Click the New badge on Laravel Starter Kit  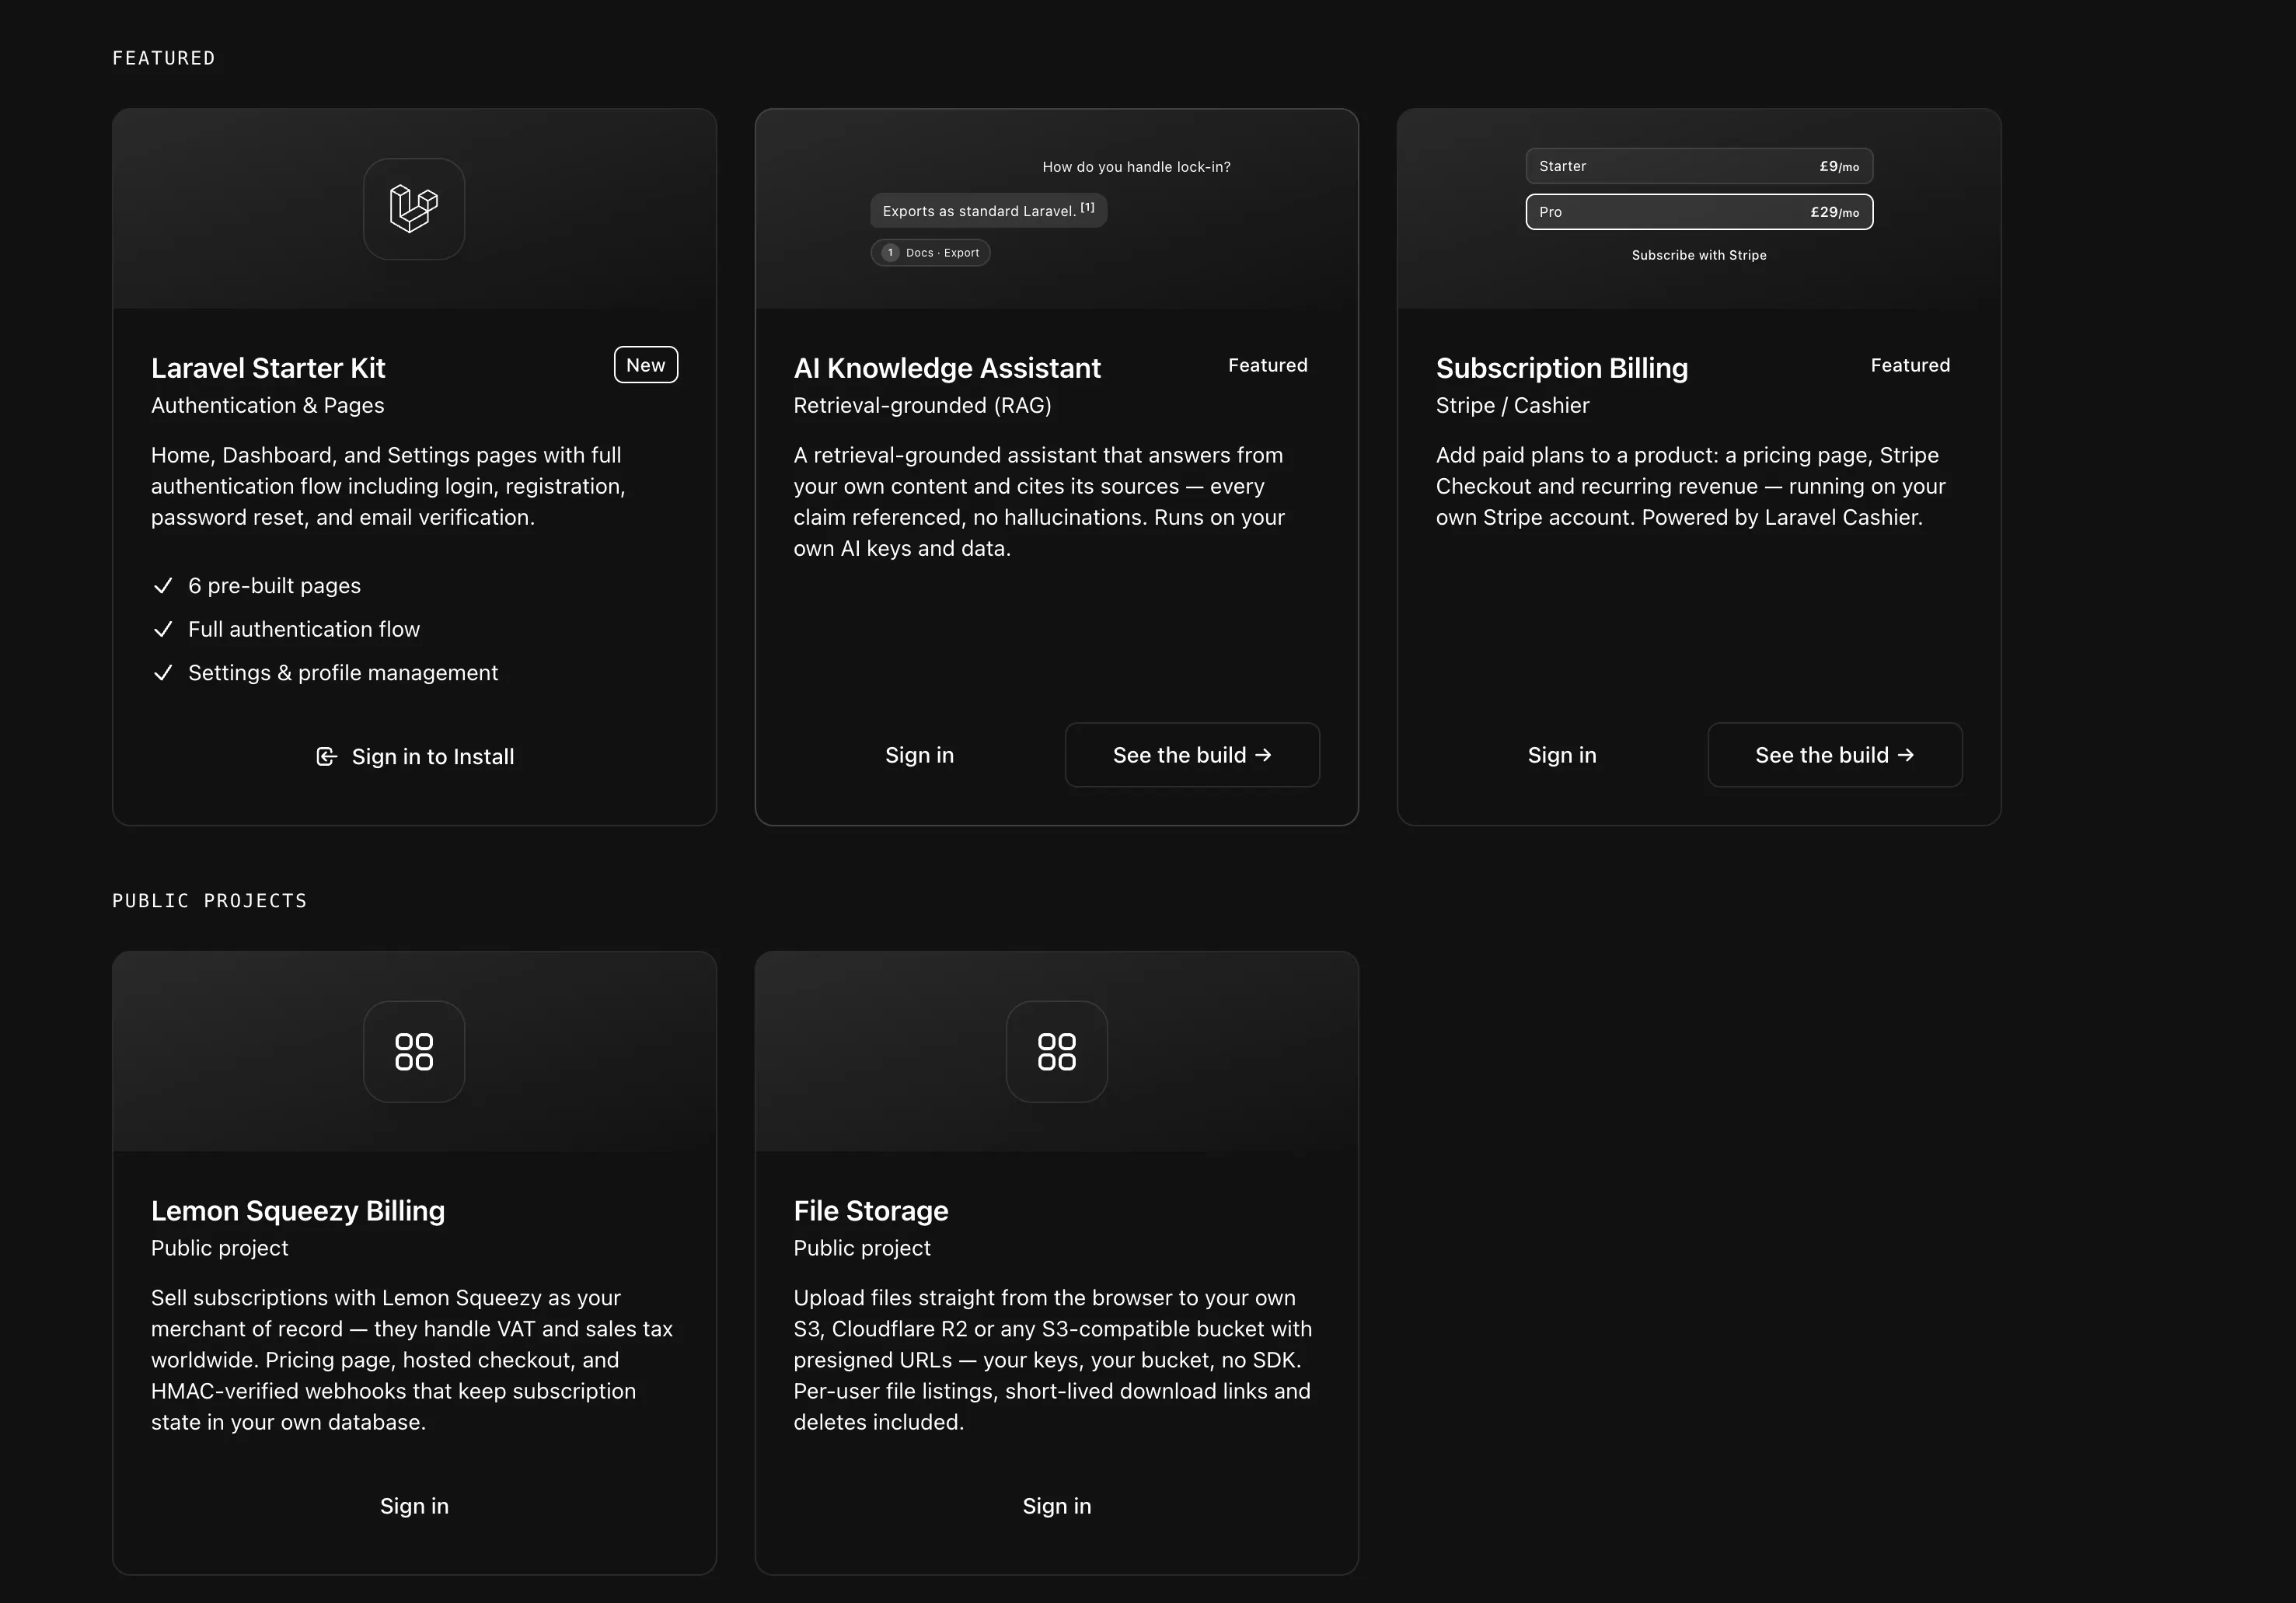(646, 365)
